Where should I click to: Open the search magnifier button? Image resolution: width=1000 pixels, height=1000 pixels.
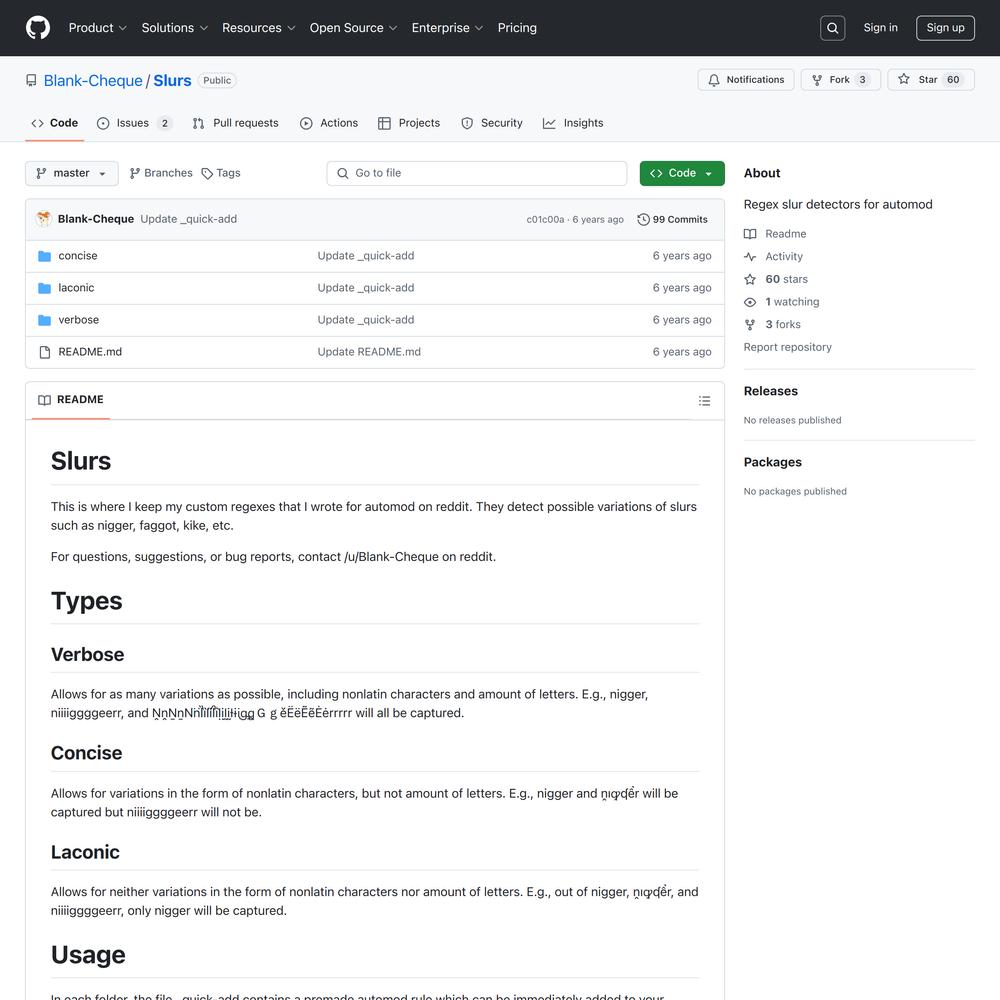pyautogui.click(x=832, y=28)
